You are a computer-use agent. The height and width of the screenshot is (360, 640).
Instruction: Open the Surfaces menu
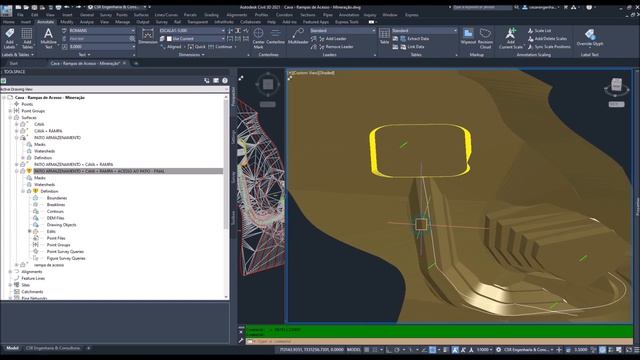coord(141,15)
